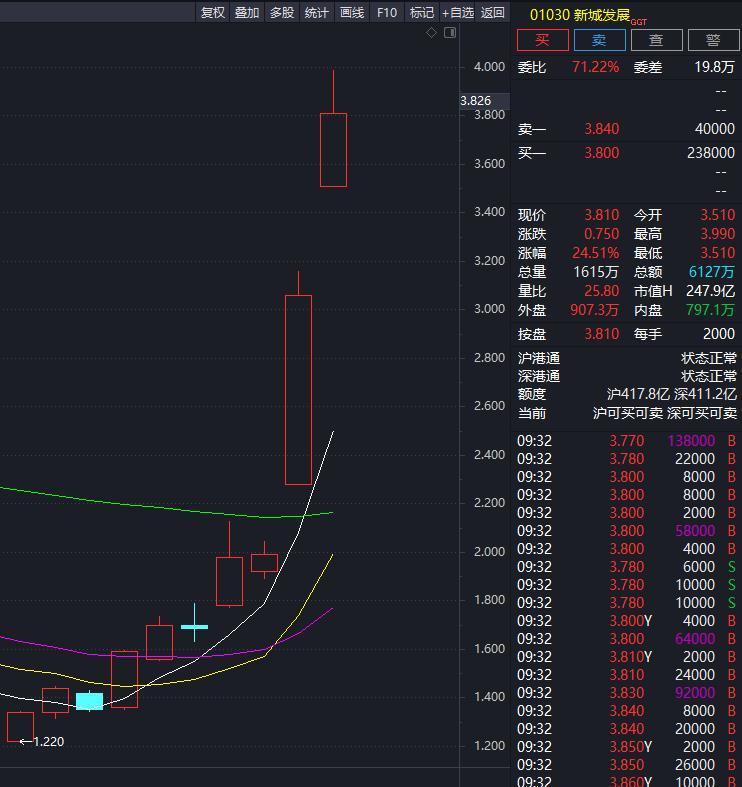
Task: Click the 标记 mark tool
Action: 422,13
